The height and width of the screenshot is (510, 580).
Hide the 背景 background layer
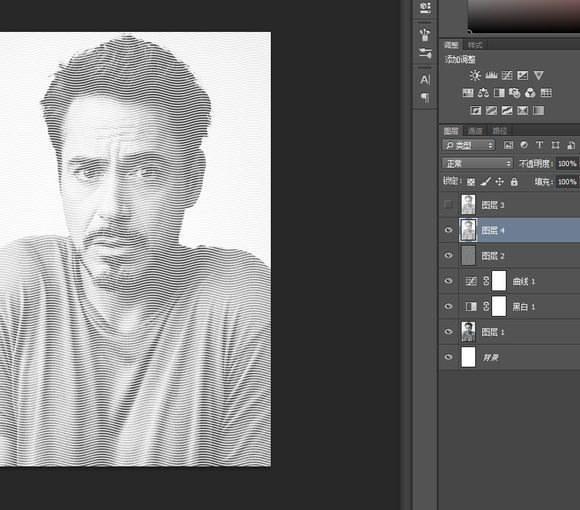point(448,357)
